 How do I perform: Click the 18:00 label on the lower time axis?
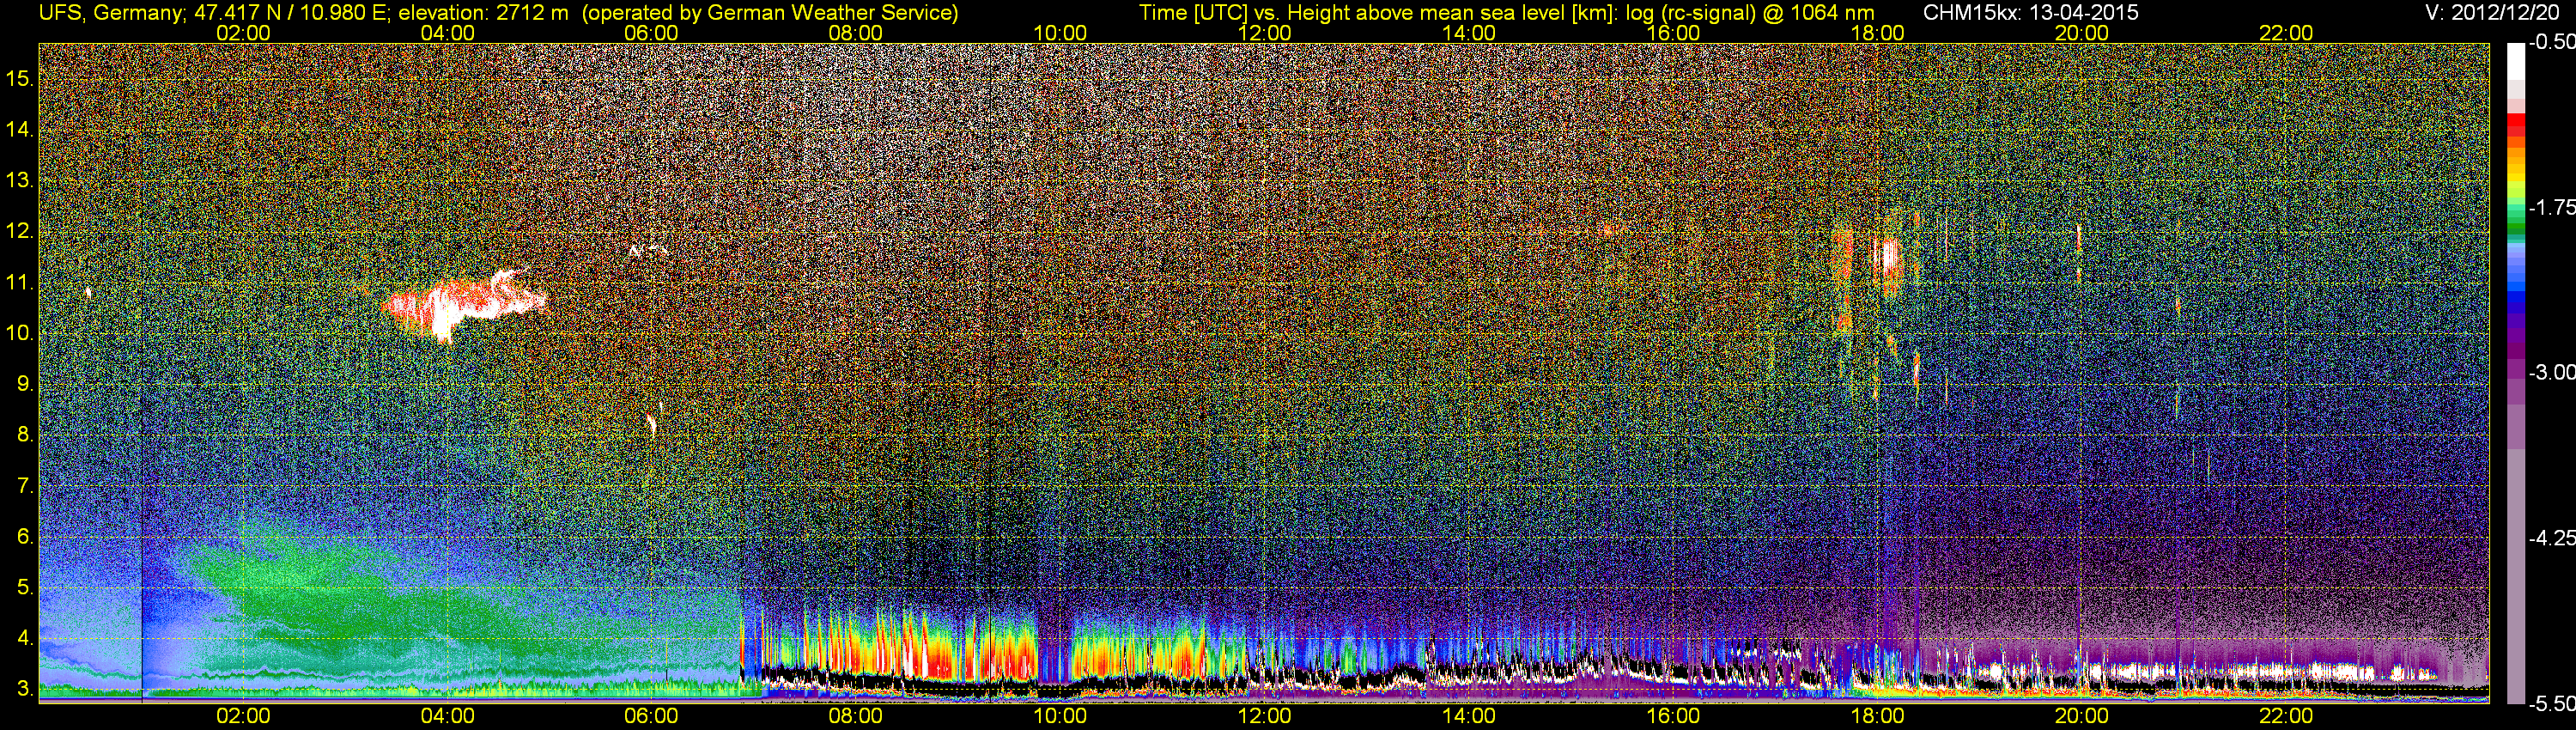(x=1877, y=716)
